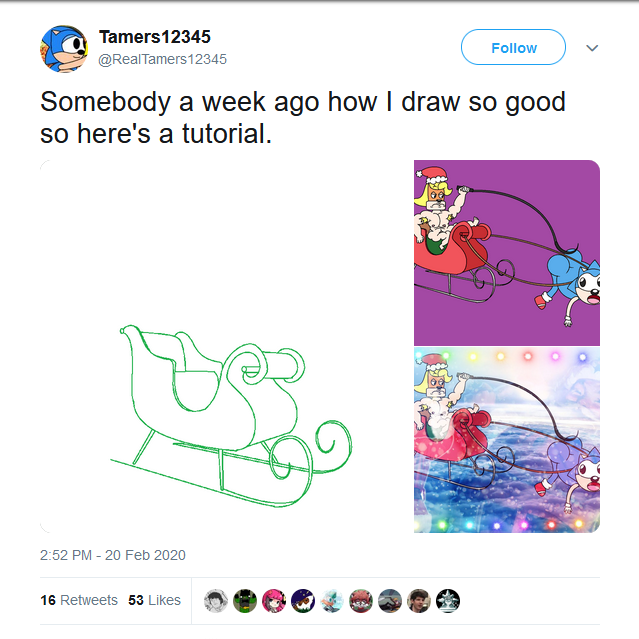Expand the tweet options chevron
The width and height of the screenshot is (639, 639).
[592, 48]
